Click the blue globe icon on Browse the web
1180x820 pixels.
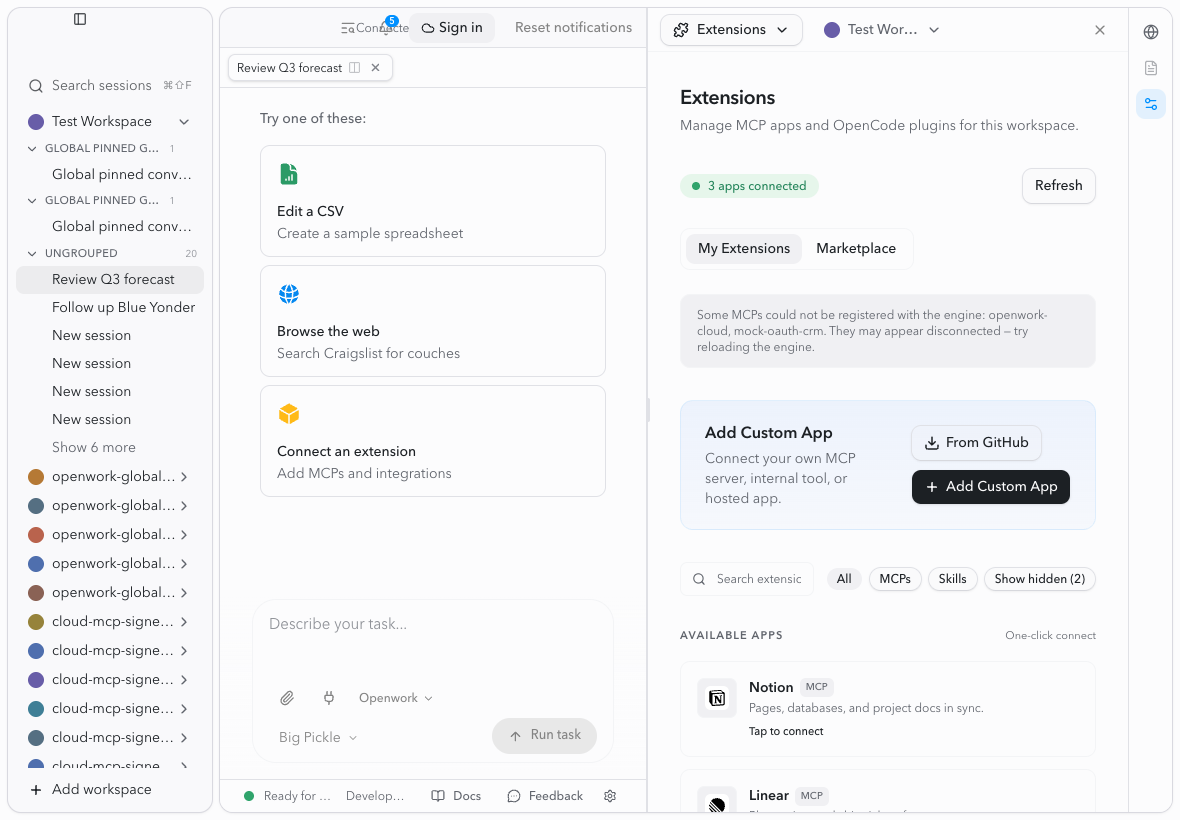coord(289,294)
